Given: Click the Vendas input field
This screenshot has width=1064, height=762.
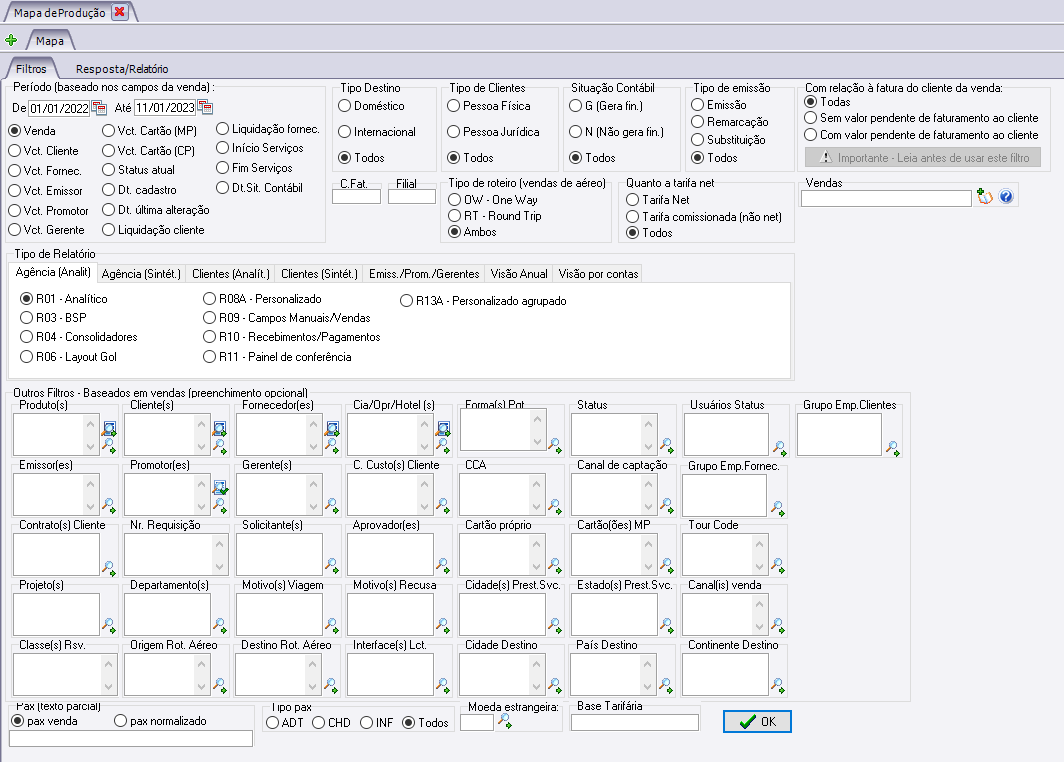Looking at the screenshot, I should pos(886,198).
